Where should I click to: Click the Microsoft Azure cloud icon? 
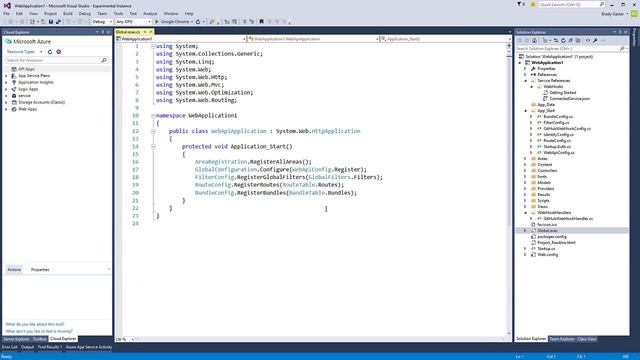pyautogui.click(x=8, y=42)
